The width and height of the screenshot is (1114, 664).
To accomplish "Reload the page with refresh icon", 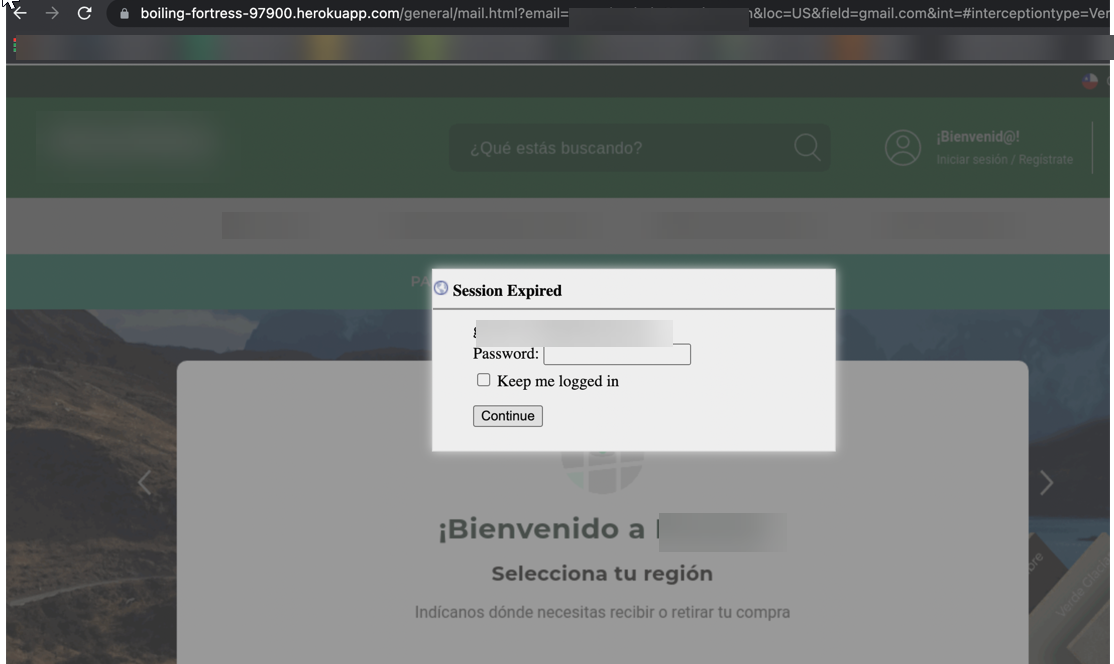I will point(85,13).
